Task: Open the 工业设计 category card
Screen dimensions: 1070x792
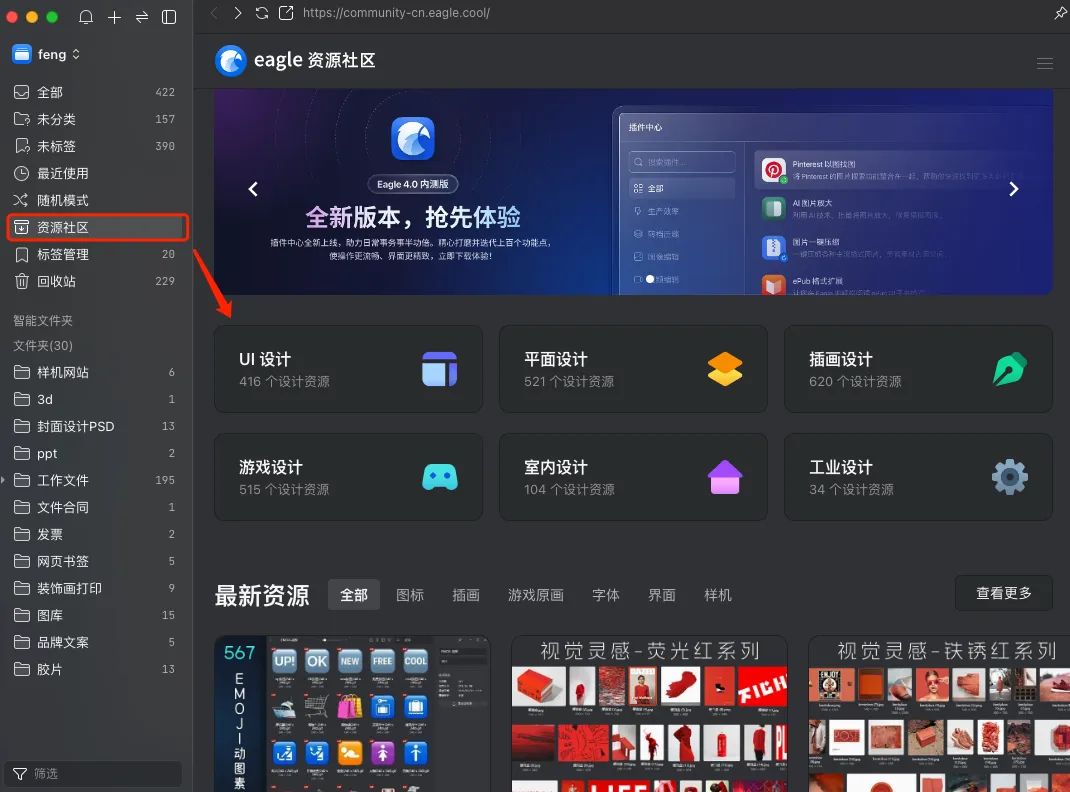Action: 919,478
